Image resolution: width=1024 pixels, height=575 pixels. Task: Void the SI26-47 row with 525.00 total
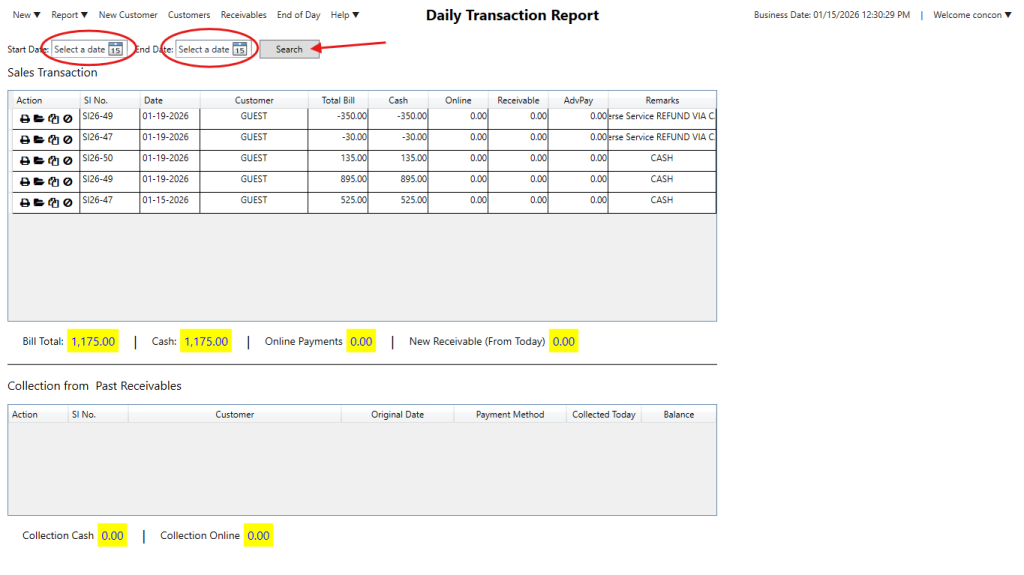(67, 202)
